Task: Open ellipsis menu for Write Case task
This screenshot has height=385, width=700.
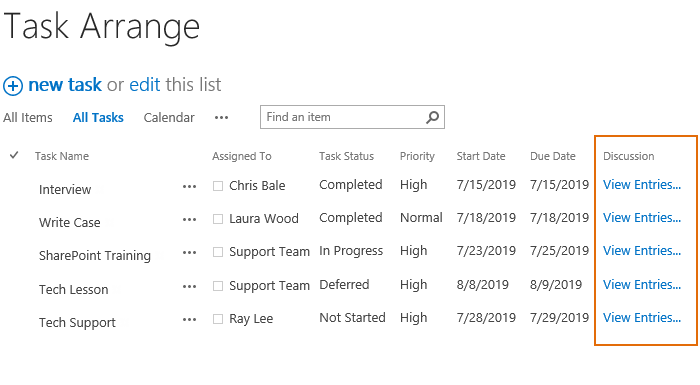Action: (x=189, y=220)
